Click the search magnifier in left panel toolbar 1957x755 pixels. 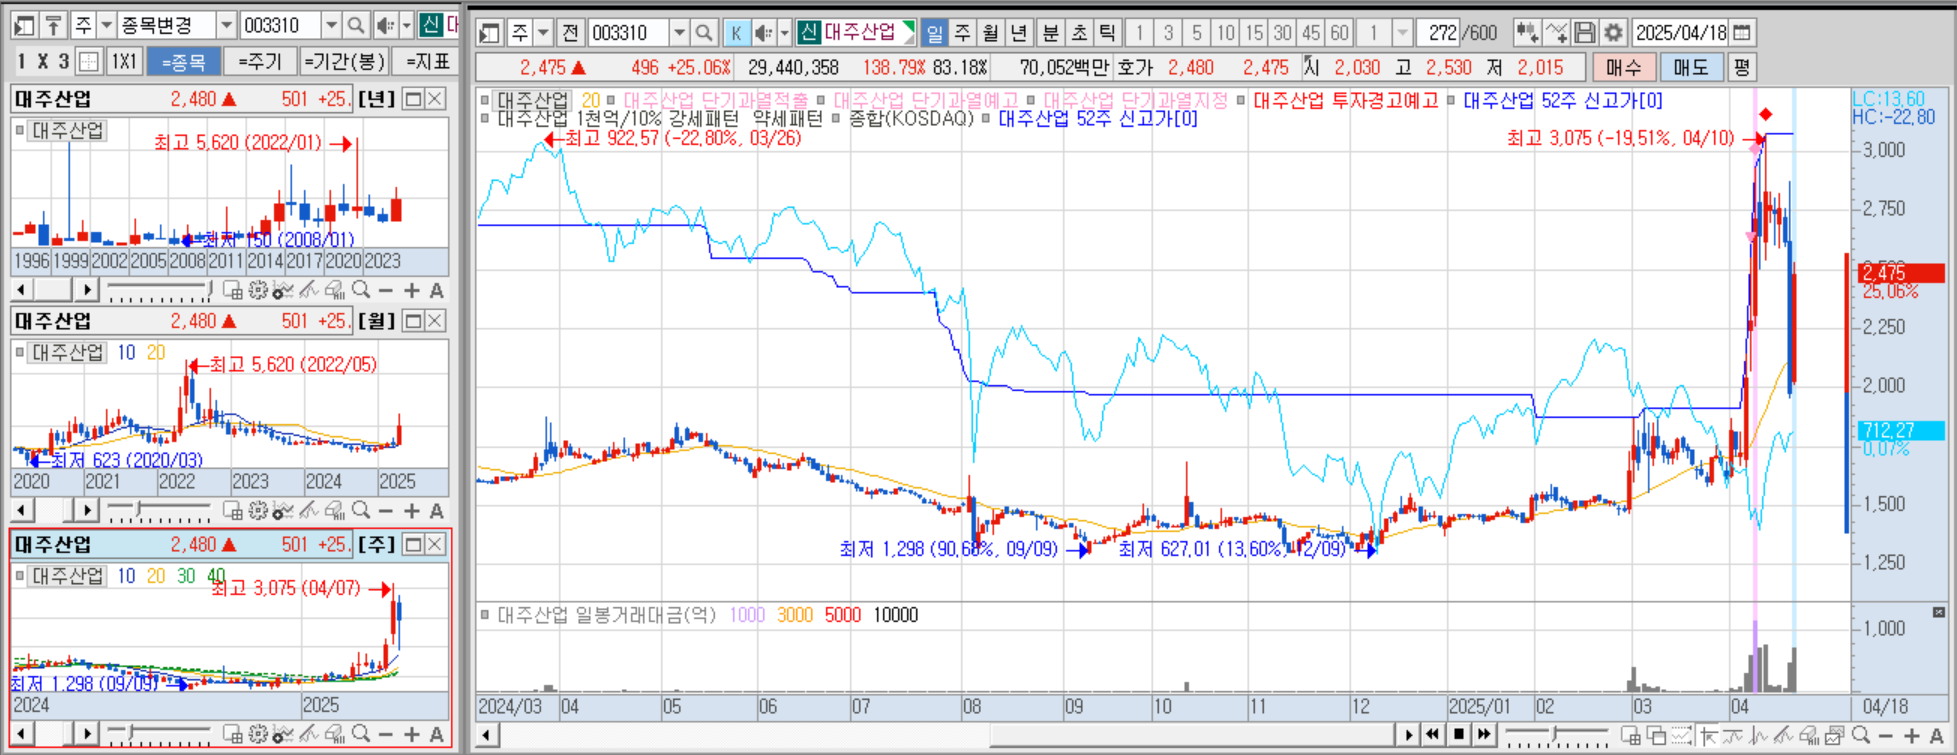(355, 25)
